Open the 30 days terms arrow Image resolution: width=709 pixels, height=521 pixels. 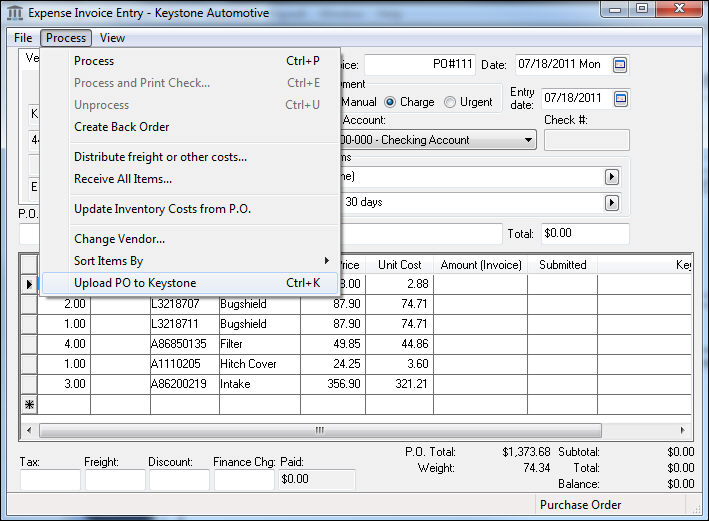pos(611,202)
